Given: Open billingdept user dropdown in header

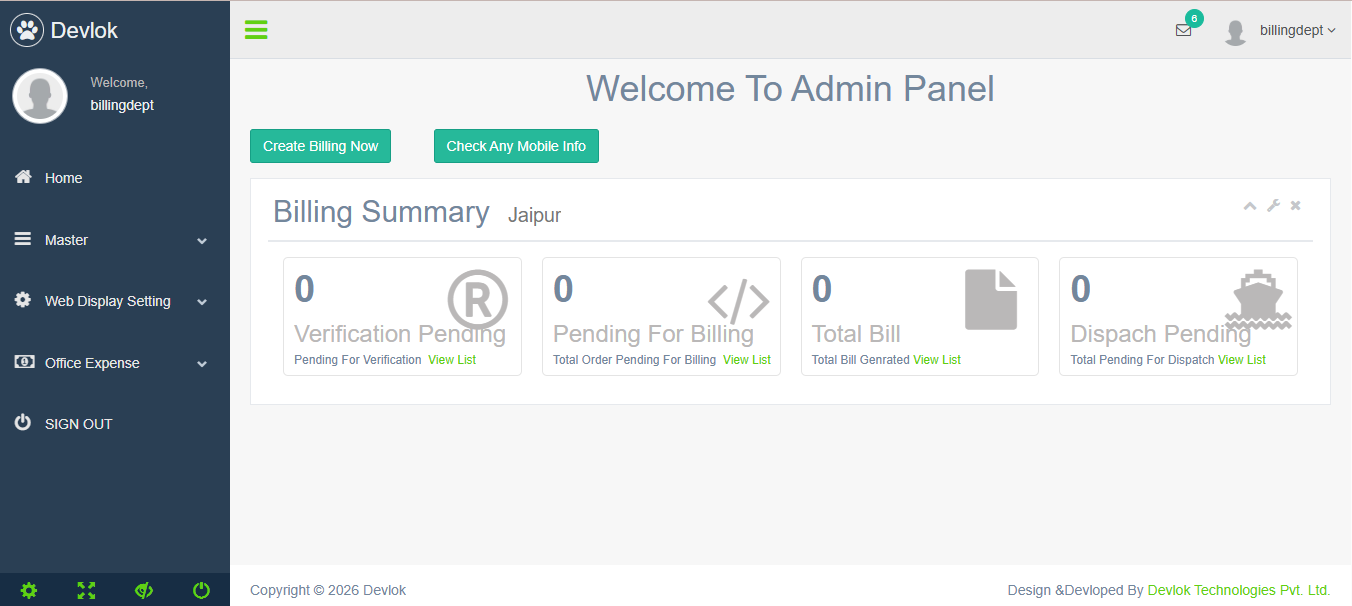Looking at the screenshot, I should coord(1297,31).
